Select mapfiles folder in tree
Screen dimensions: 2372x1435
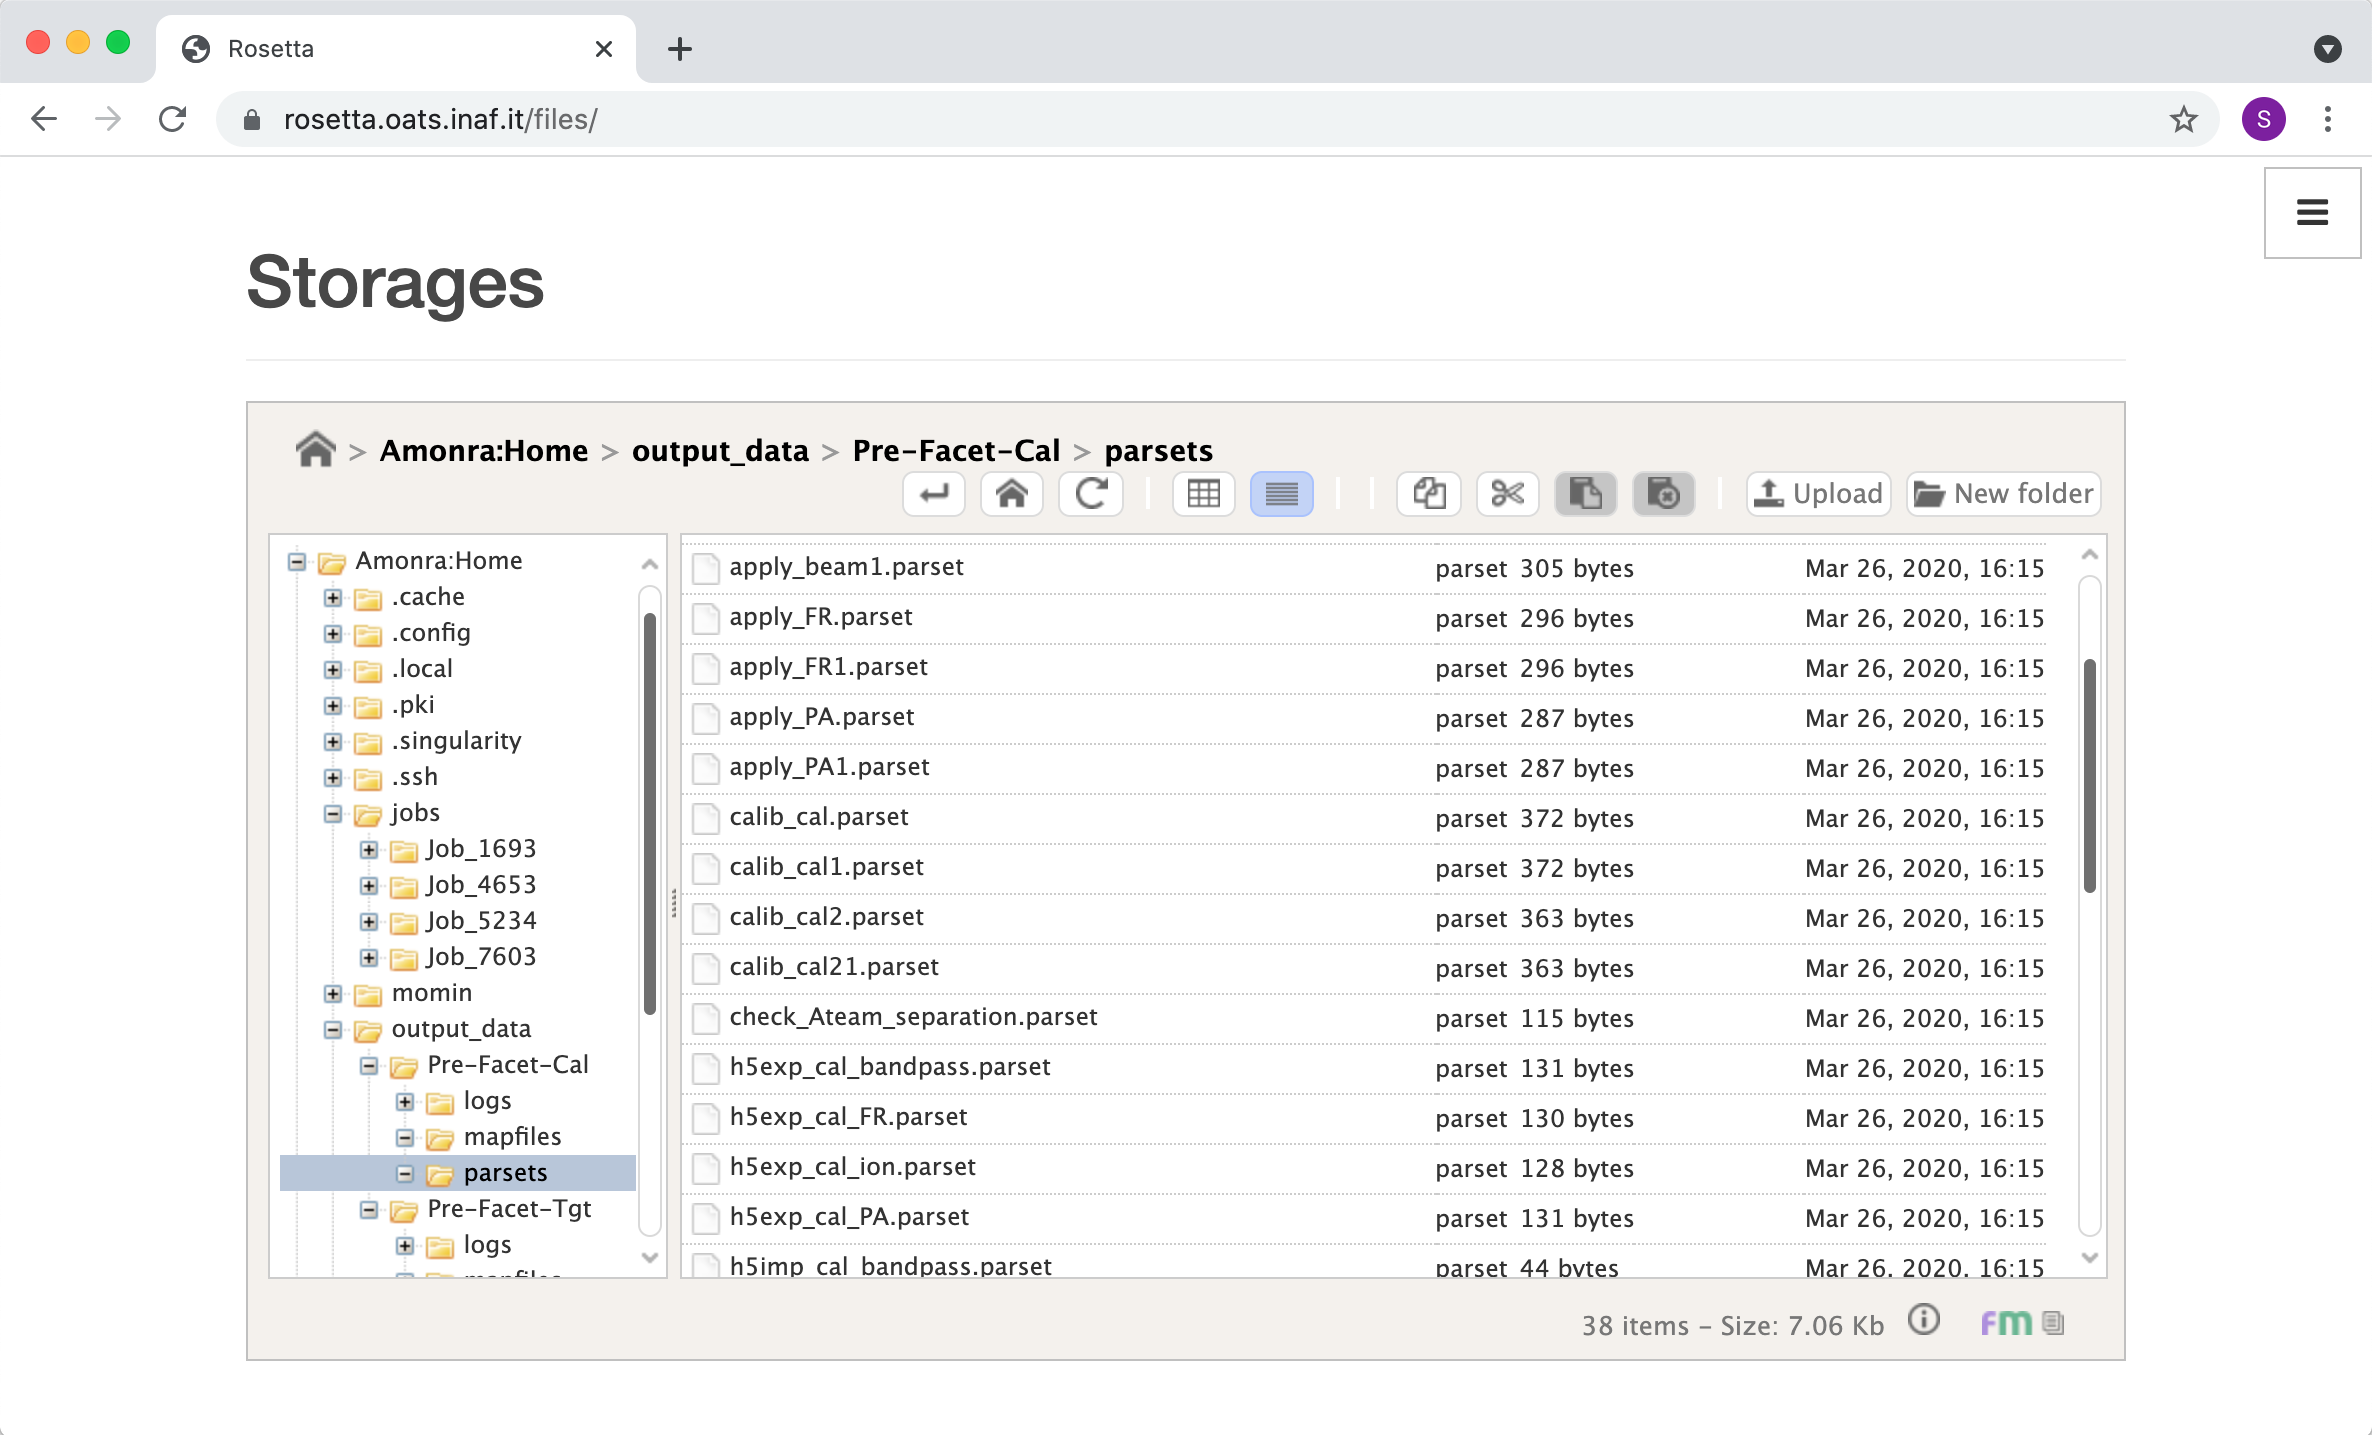[512, 1136]
